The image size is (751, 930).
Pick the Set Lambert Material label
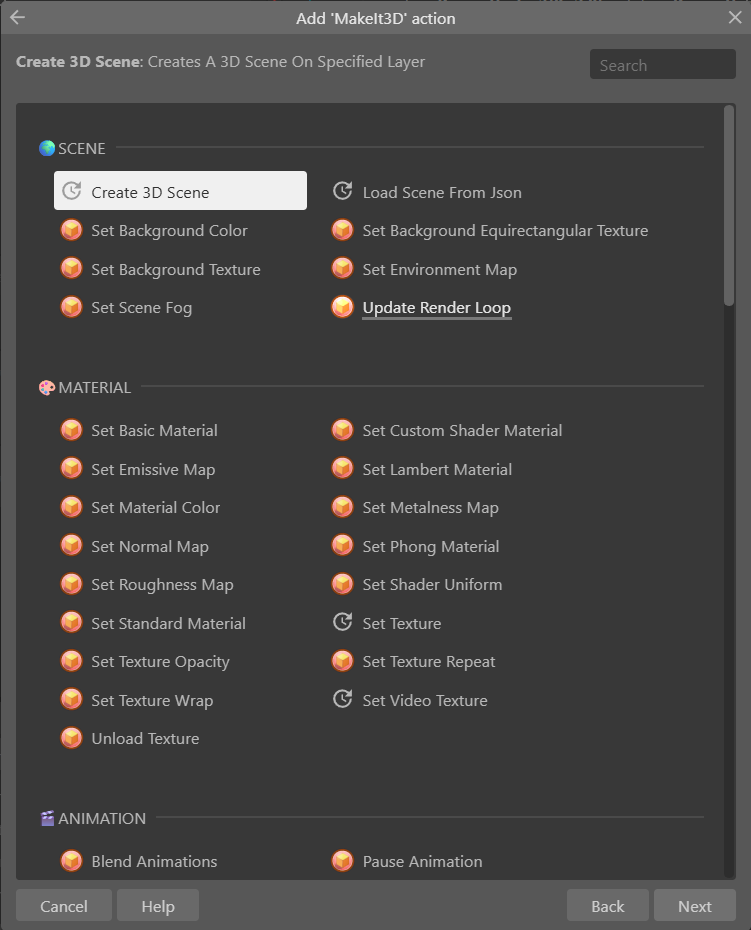[x=437, y=470]
